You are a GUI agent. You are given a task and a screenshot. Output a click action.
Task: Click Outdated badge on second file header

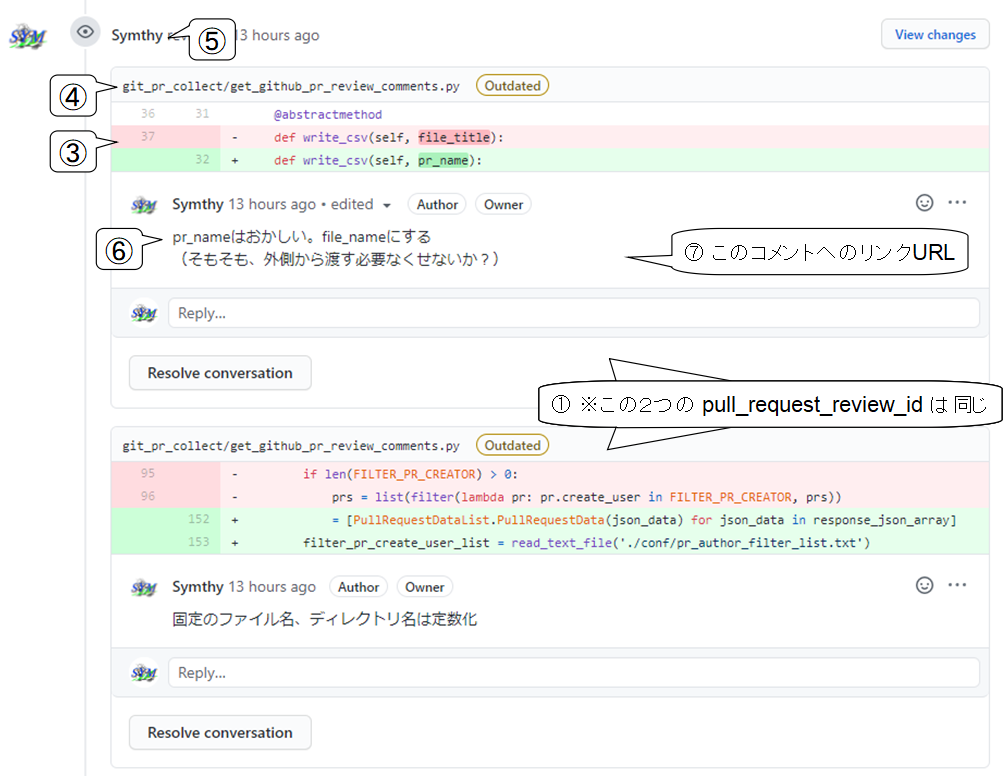tap(512, 446)
